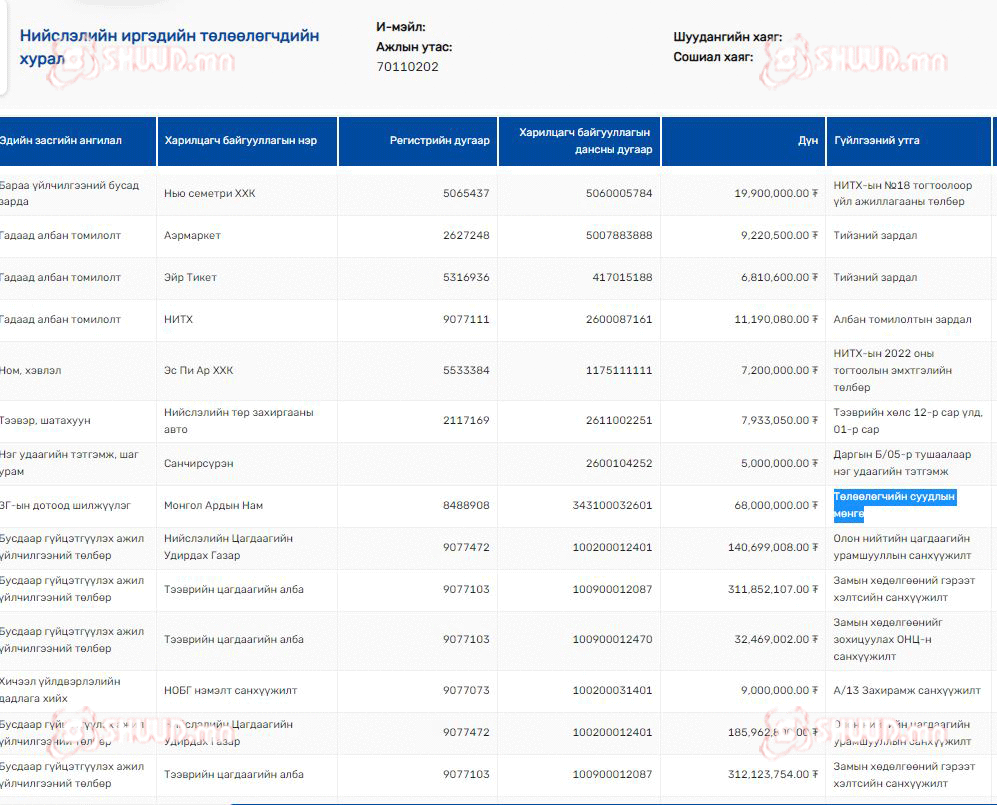The height and width of the screenshot is (805, 997).
Task: Select the highlighted Төлөөлөгчийн суудлын мөнгө text
Action: [894, 505]
